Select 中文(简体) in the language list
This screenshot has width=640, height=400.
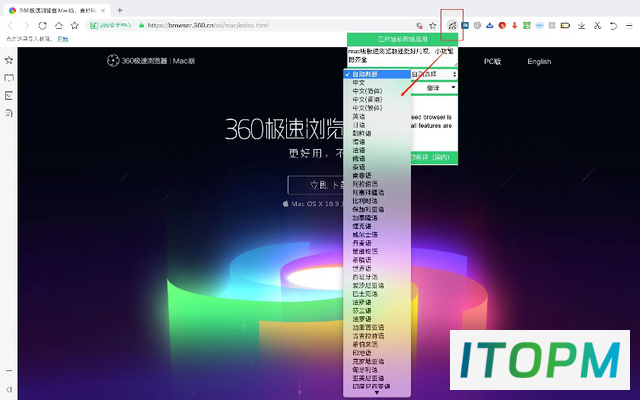click(x=377, y=91)
